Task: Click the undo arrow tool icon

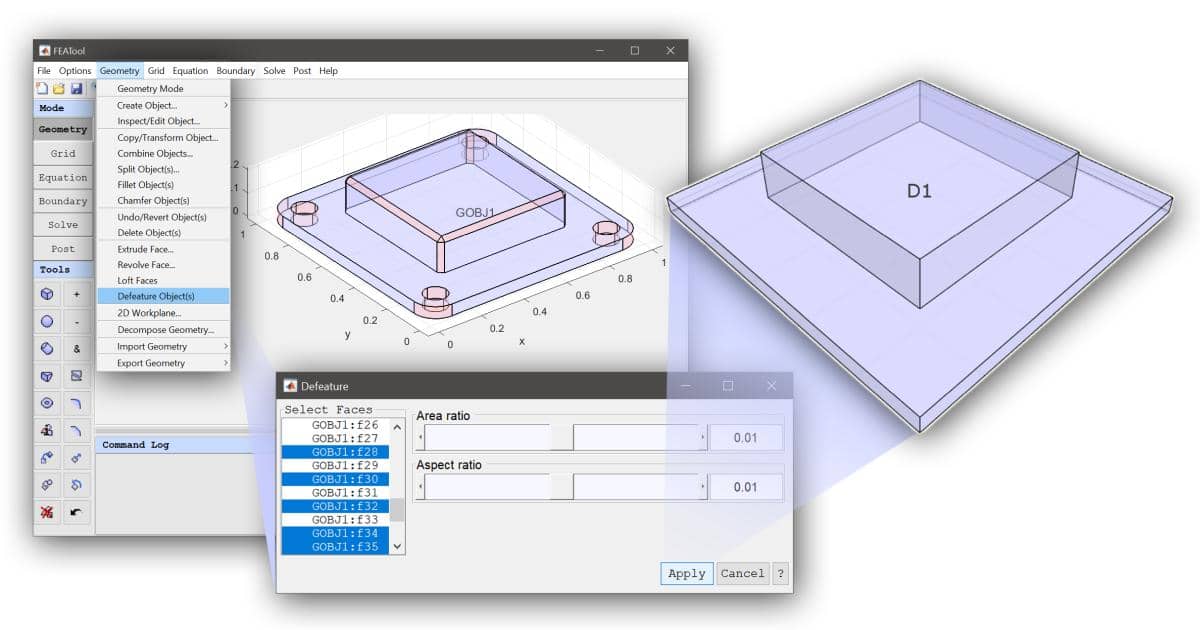Action: (77, 512)
